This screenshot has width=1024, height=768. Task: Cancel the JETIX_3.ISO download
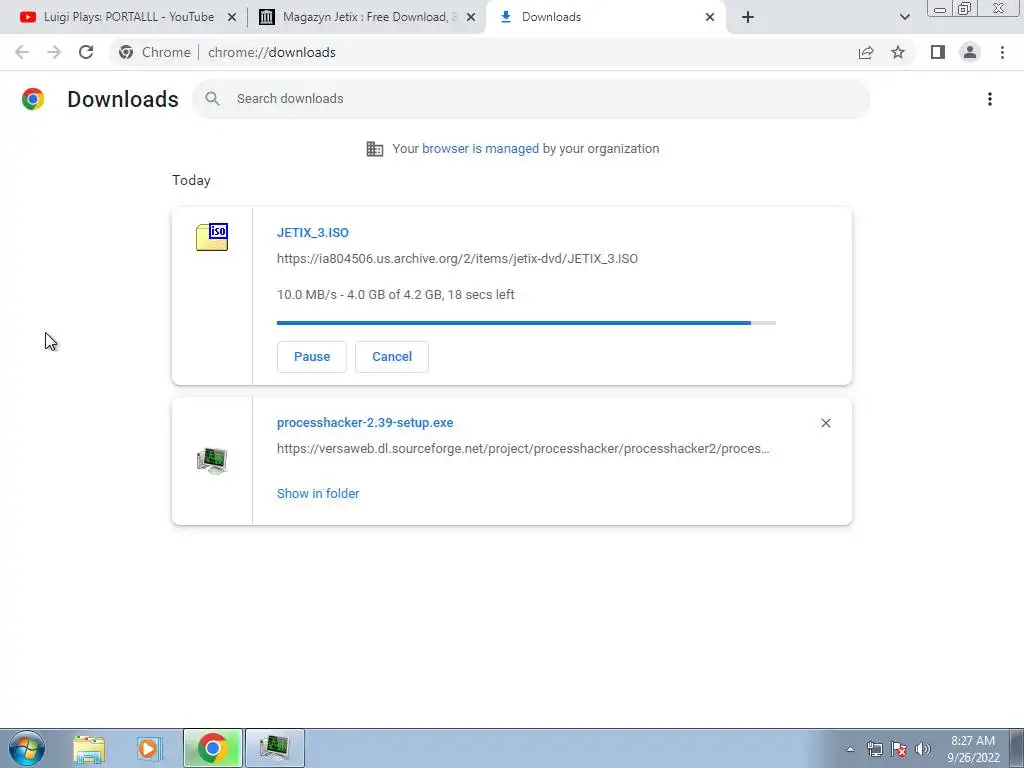click(x=392, y=357)
